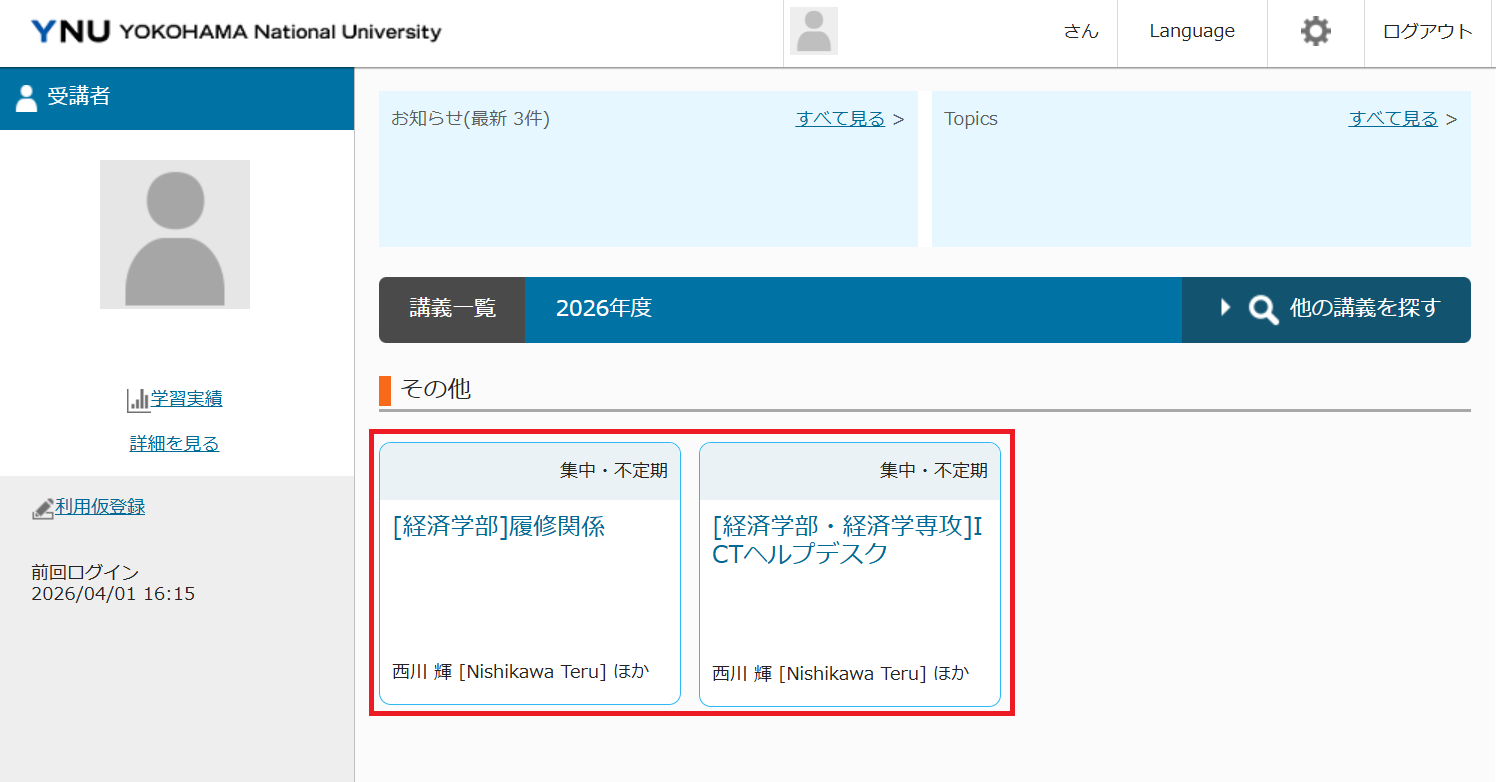This screenshot has width=1496, height=782.
Task: Open the 詳細を見る link
Action: click(174, 443)
